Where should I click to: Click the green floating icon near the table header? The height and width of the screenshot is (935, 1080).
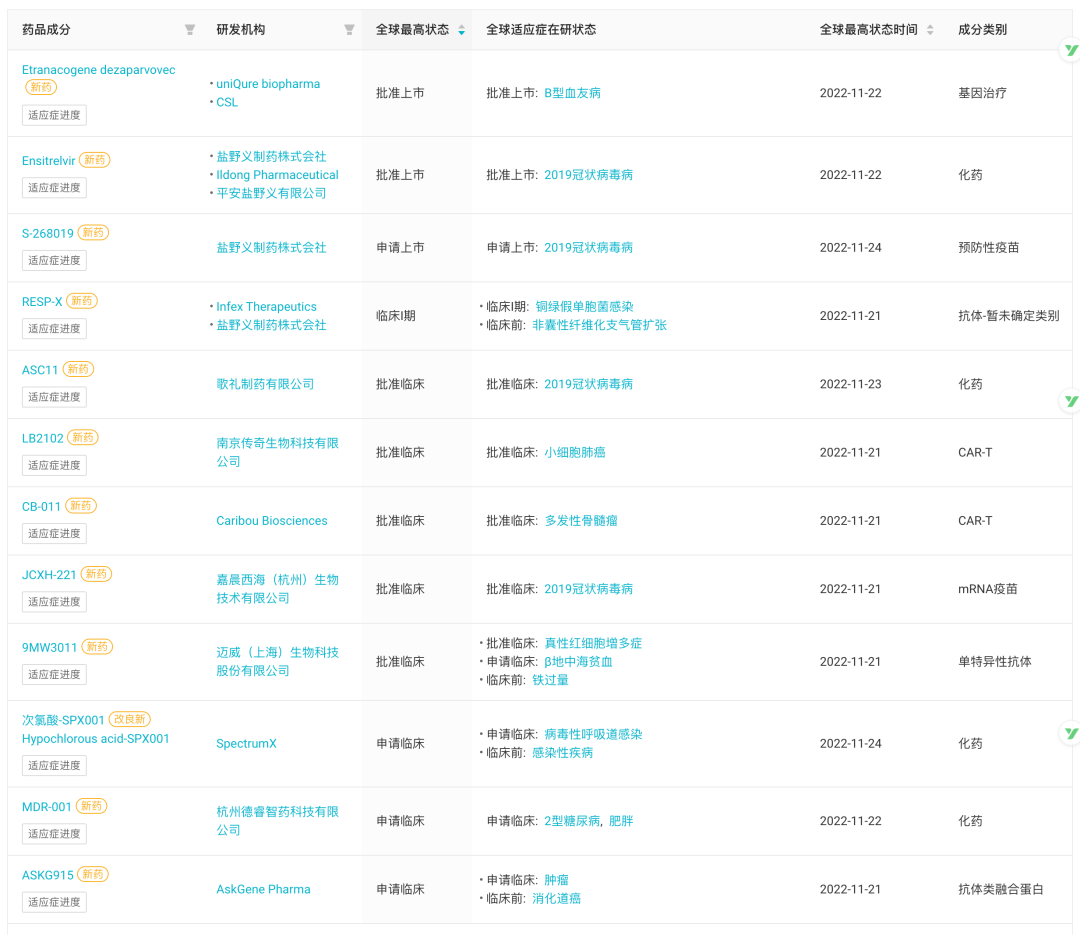1070,49
